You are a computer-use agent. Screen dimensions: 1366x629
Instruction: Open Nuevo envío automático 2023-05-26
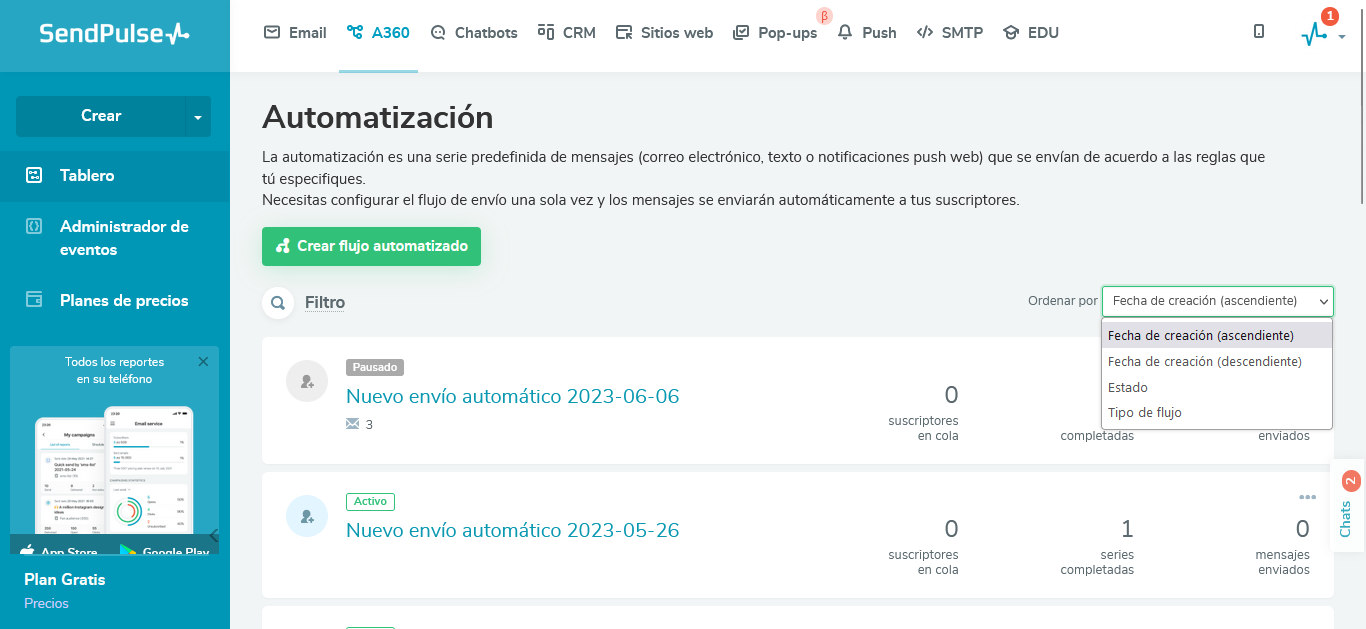tap(512, 530)
